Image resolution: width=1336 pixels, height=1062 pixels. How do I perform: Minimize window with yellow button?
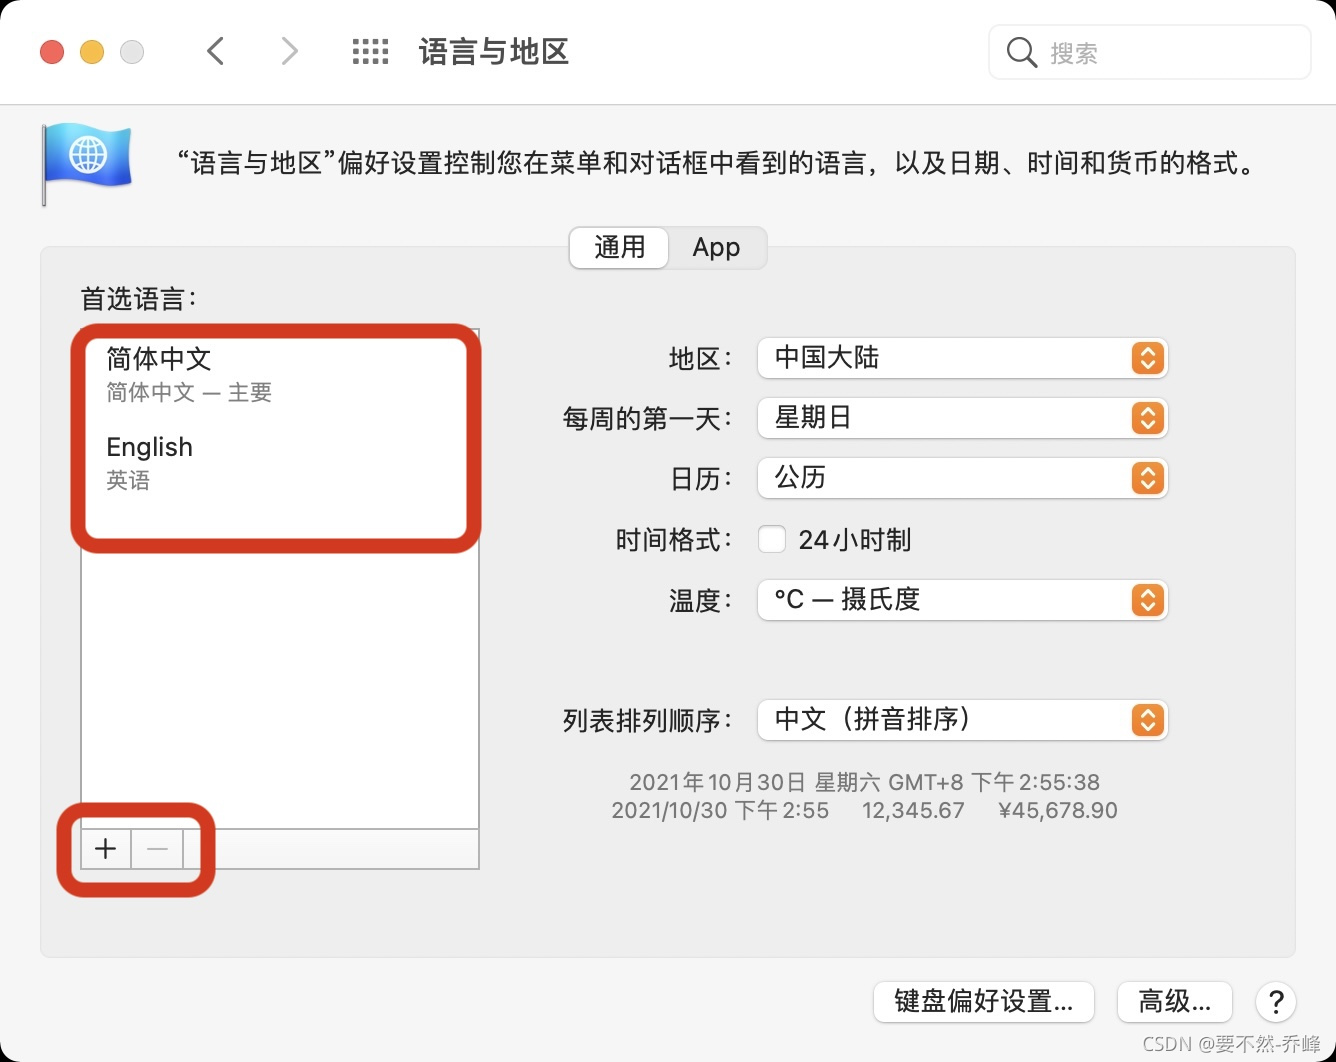click(x=92, y=52)
